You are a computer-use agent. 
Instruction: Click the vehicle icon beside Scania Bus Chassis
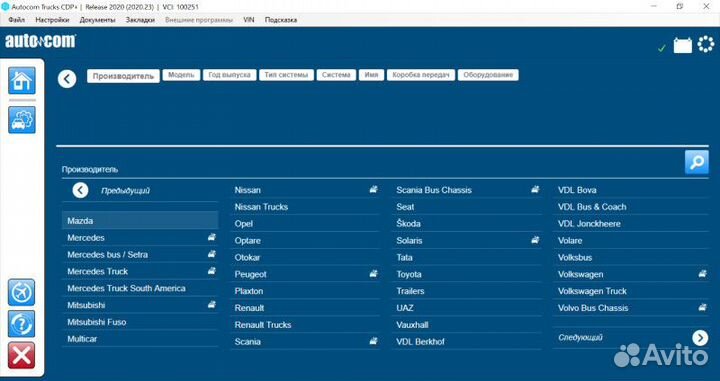[535, 189]
